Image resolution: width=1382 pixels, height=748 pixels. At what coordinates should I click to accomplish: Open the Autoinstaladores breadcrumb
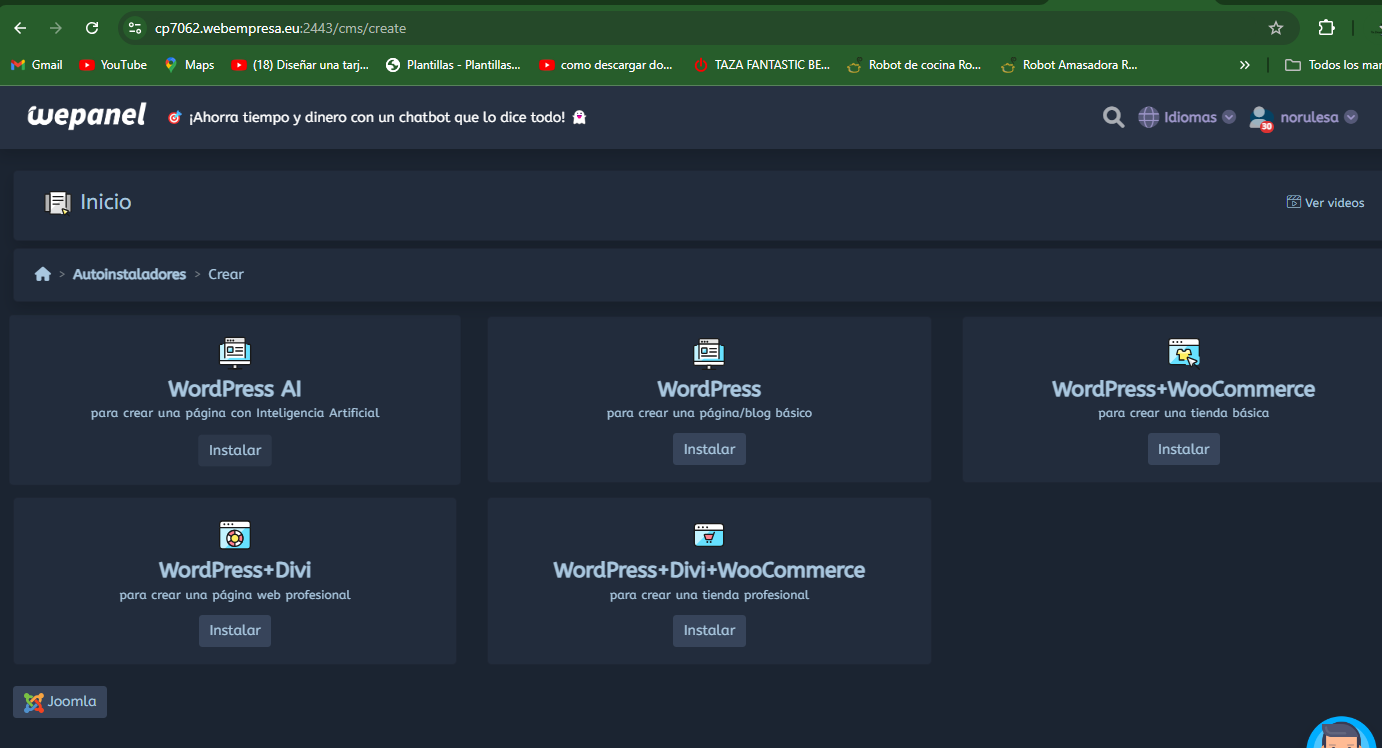[x=129, y=274]
